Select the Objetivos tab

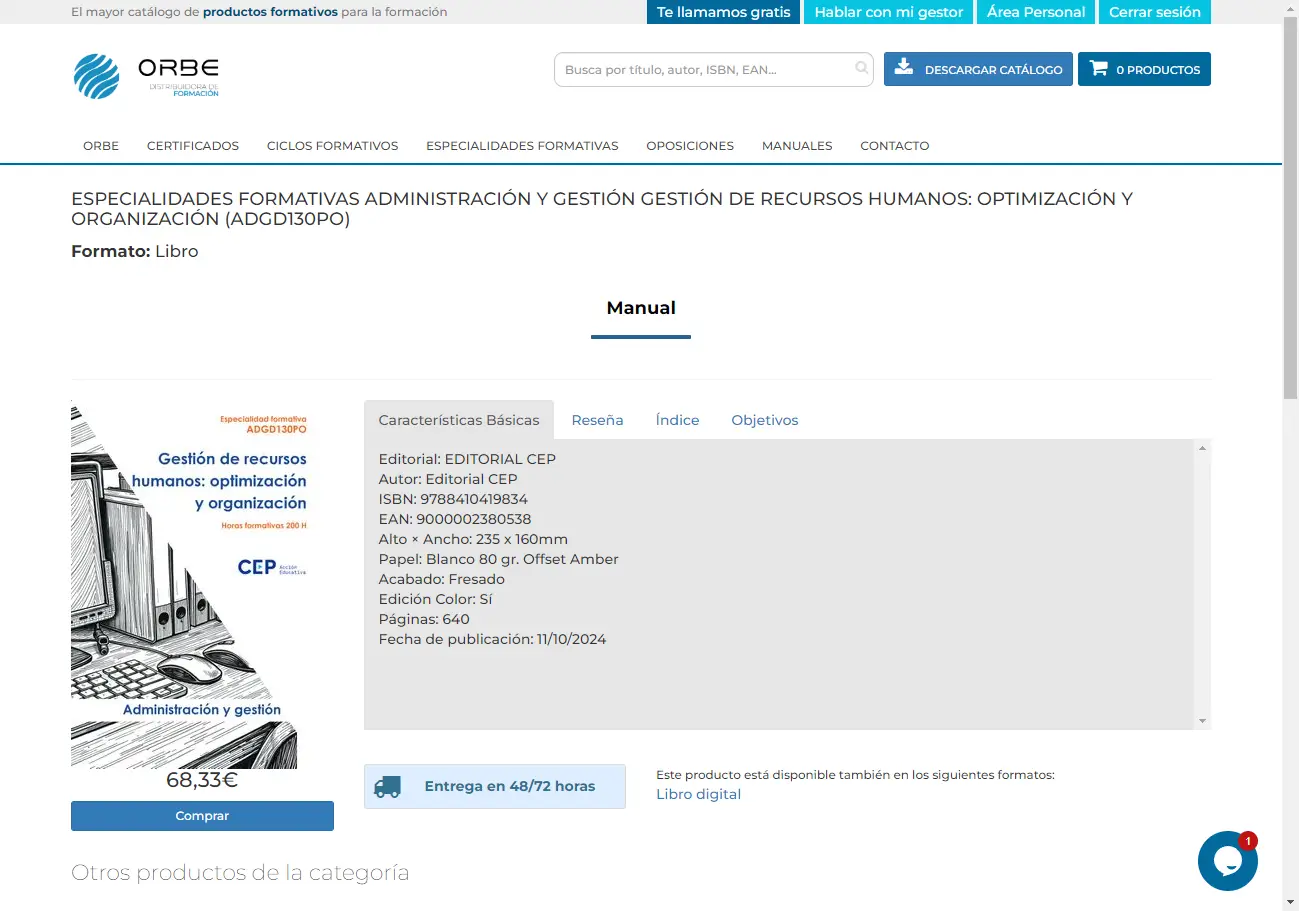(x=764, y=420)
